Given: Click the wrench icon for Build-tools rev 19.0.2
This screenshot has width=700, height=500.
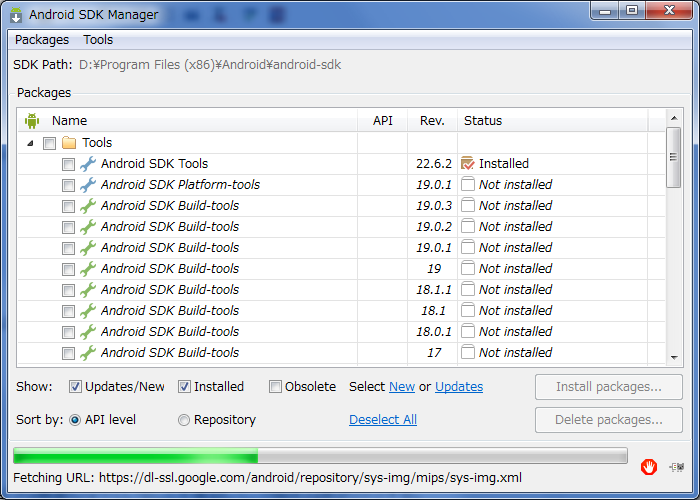Looking at the screenshot, I should point(88,227).
